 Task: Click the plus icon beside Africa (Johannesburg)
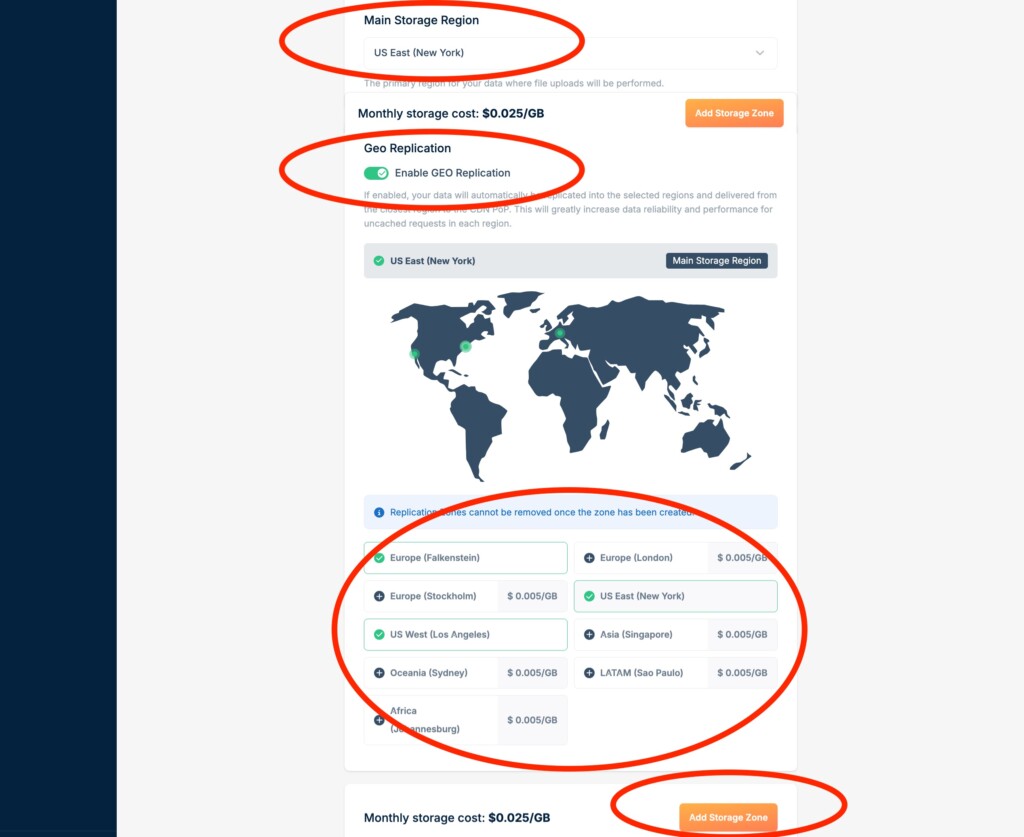click(379, 720)
